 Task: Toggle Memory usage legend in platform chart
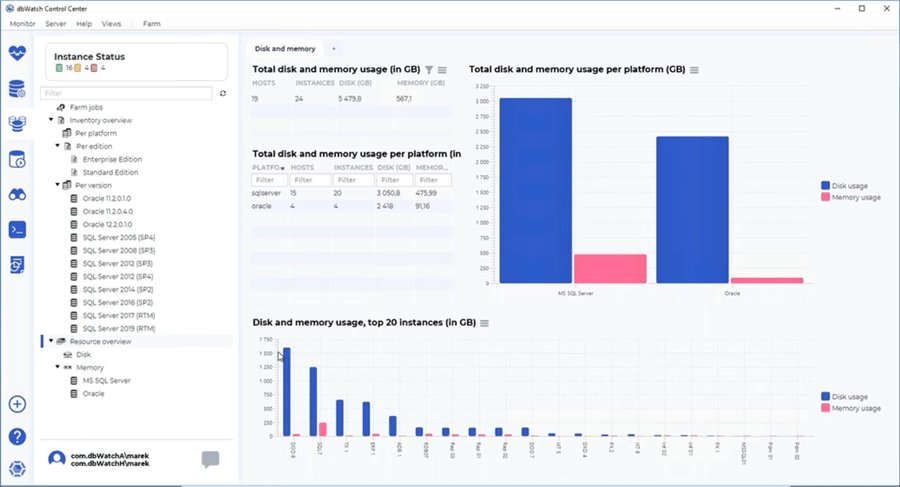coord(851,197)
